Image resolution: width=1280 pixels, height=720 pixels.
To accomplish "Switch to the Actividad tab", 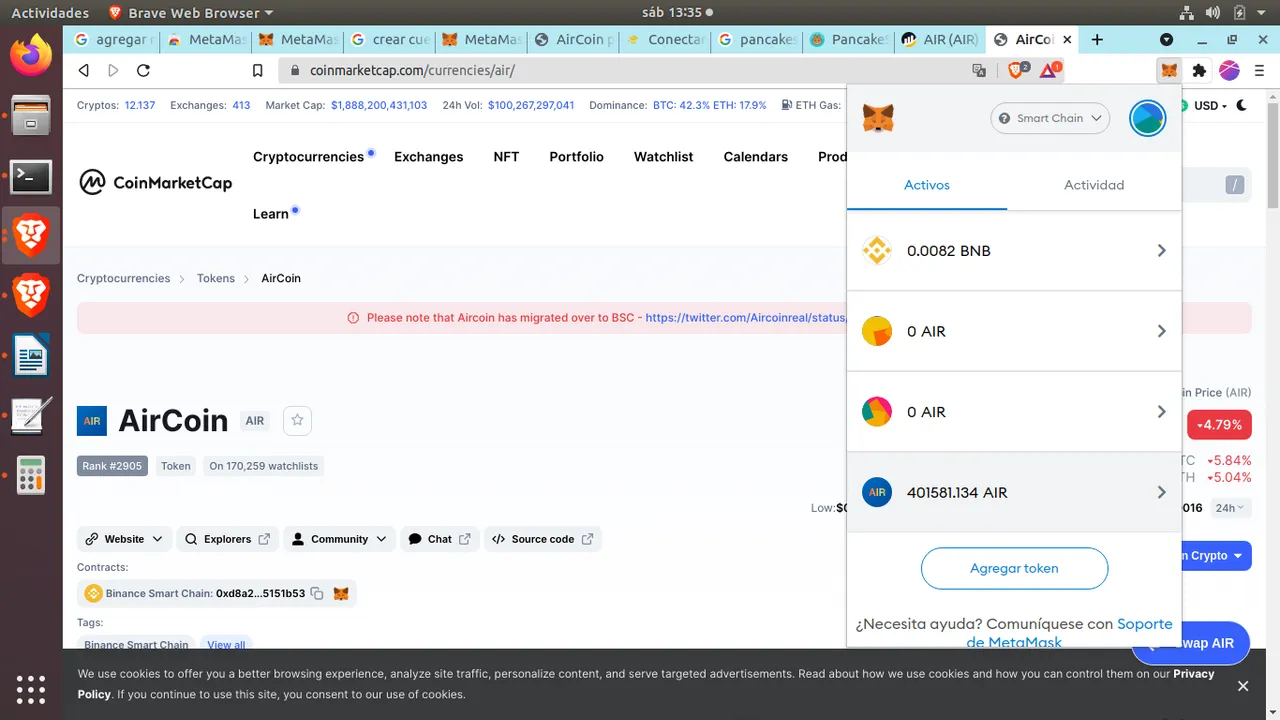I will click(x=1094, y=185).
